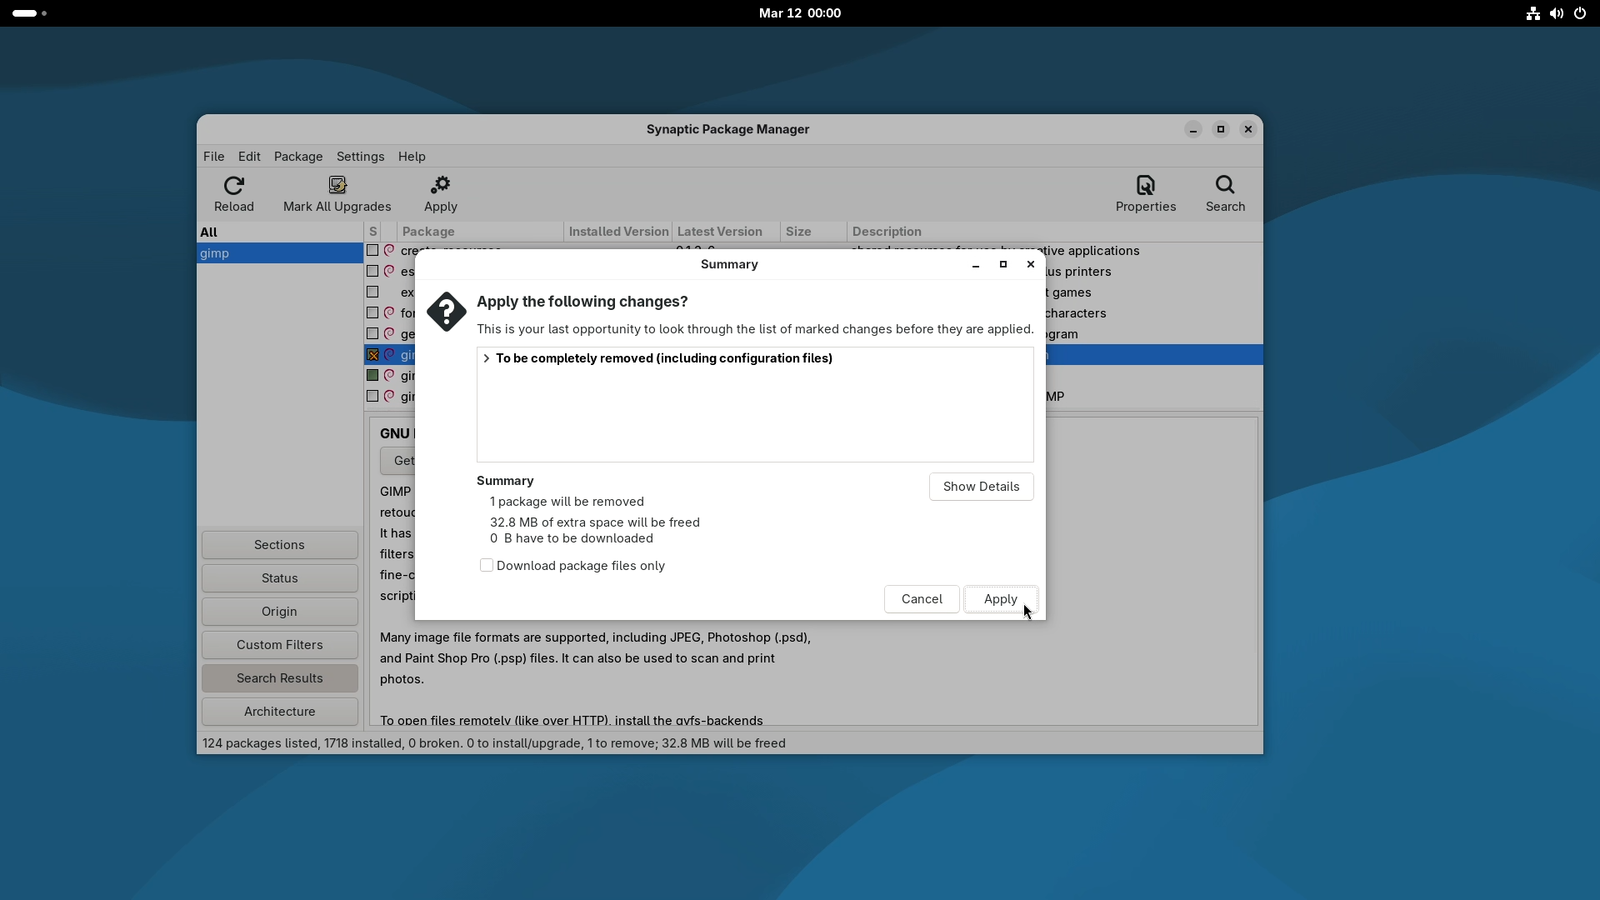Screen dimensions: 1600x900
Task: Uncheck the marked gimp package checkbox
Action: (x=372, y=354)
